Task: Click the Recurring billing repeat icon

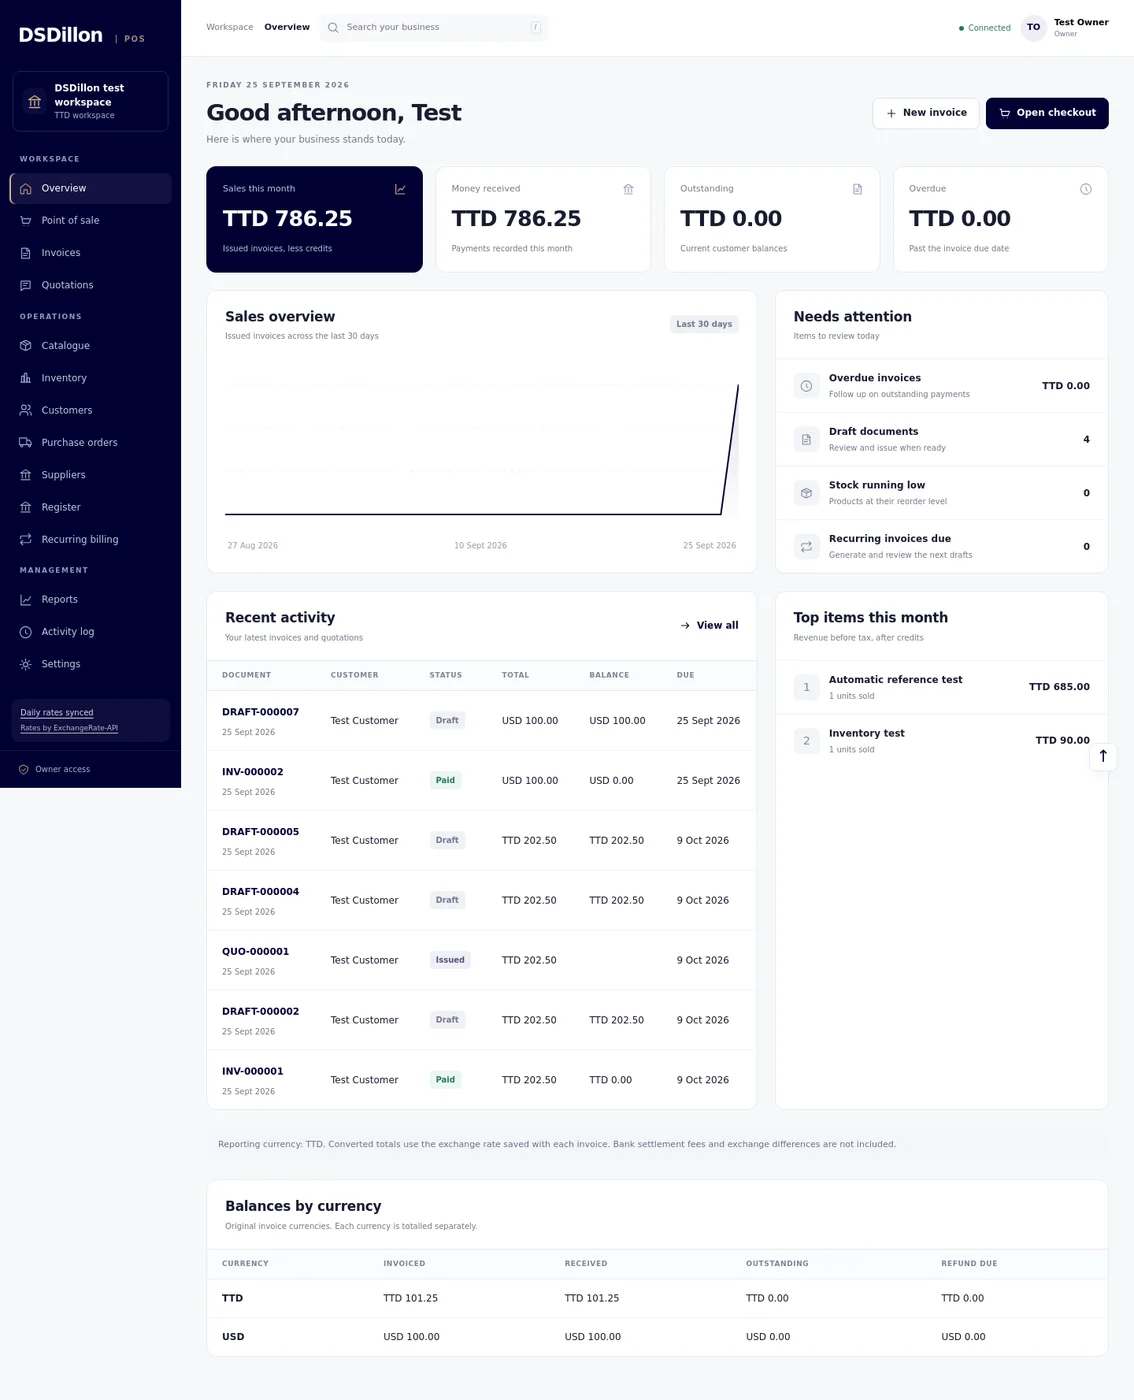Action: click(x=26, y=540)
